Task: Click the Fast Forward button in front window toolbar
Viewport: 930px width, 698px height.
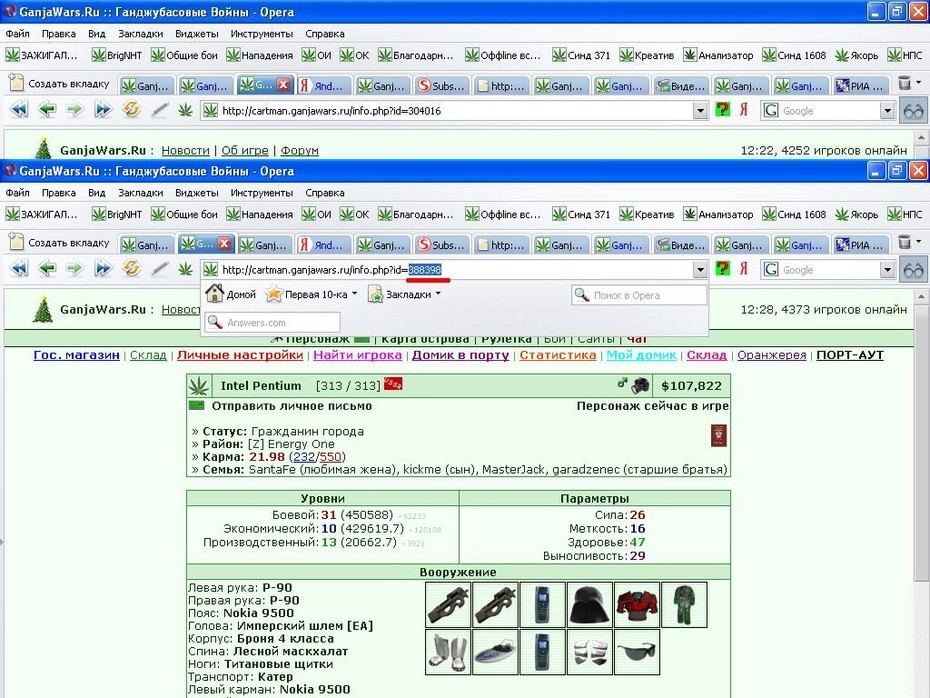Action: click(x=103, y=269)
